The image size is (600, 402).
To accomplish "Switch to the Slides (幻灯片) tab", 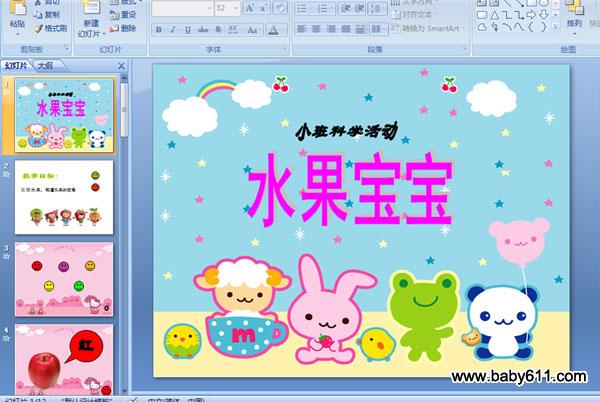I will click(x=16, y=65).
